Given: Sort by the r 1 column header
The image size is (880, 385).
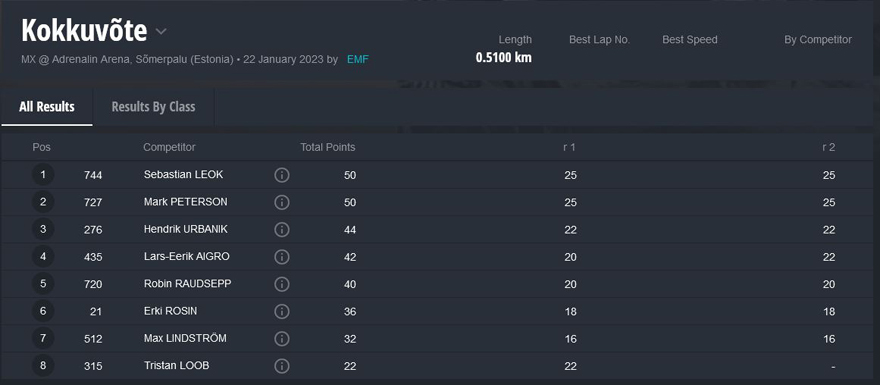Looking at the screenshot, I should pos(570,148).
